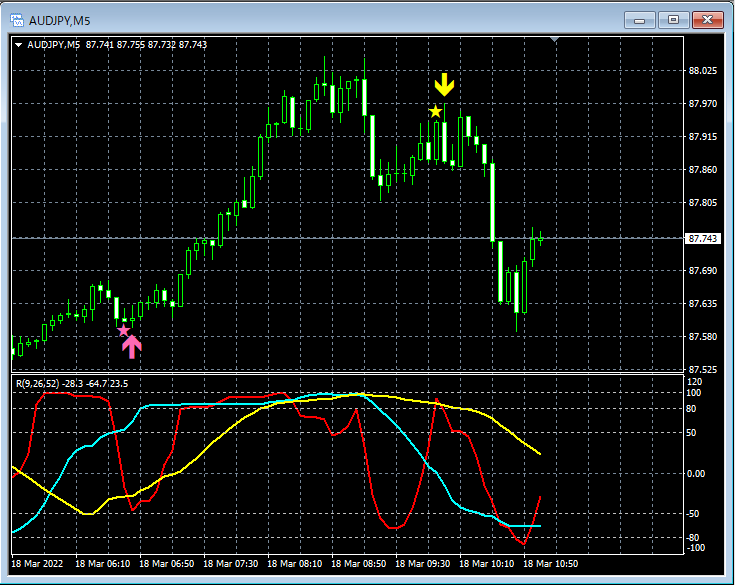Image resolution: width=736 pixels, height=585 pixels.
Task: Click the current price label 87.743
Action: [x=703, y=239]
